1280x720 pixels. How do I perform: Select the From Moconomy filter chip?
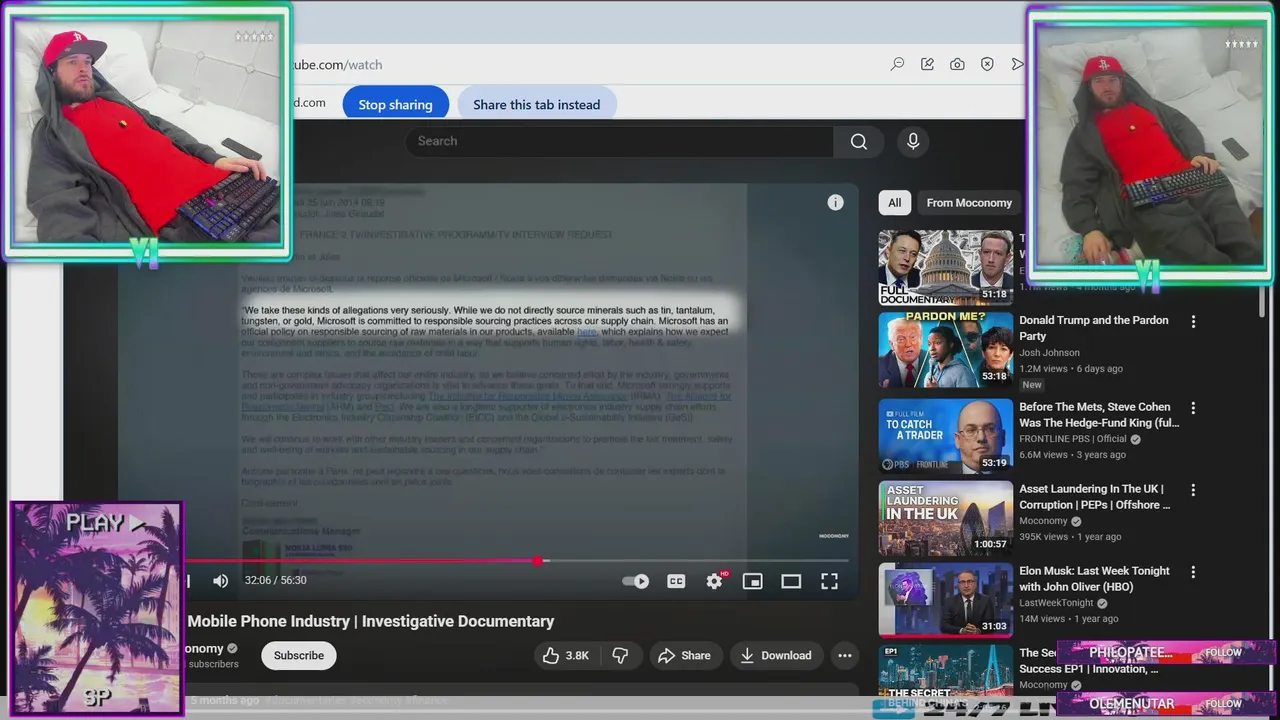(969, 202)
